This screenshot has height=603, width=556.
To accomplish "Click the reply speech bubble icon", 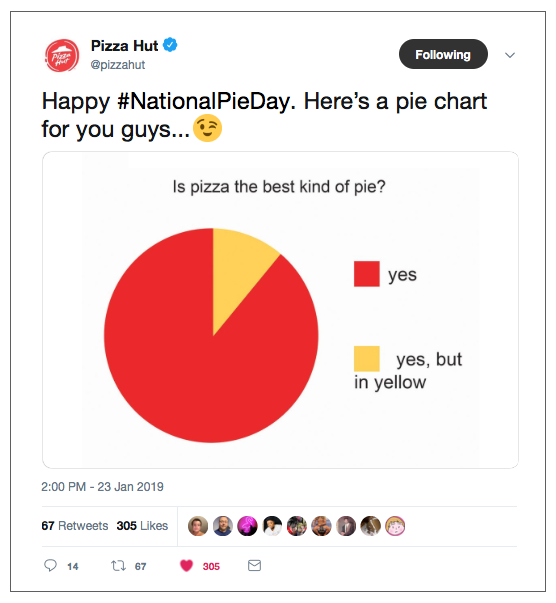I will (50, 565).
